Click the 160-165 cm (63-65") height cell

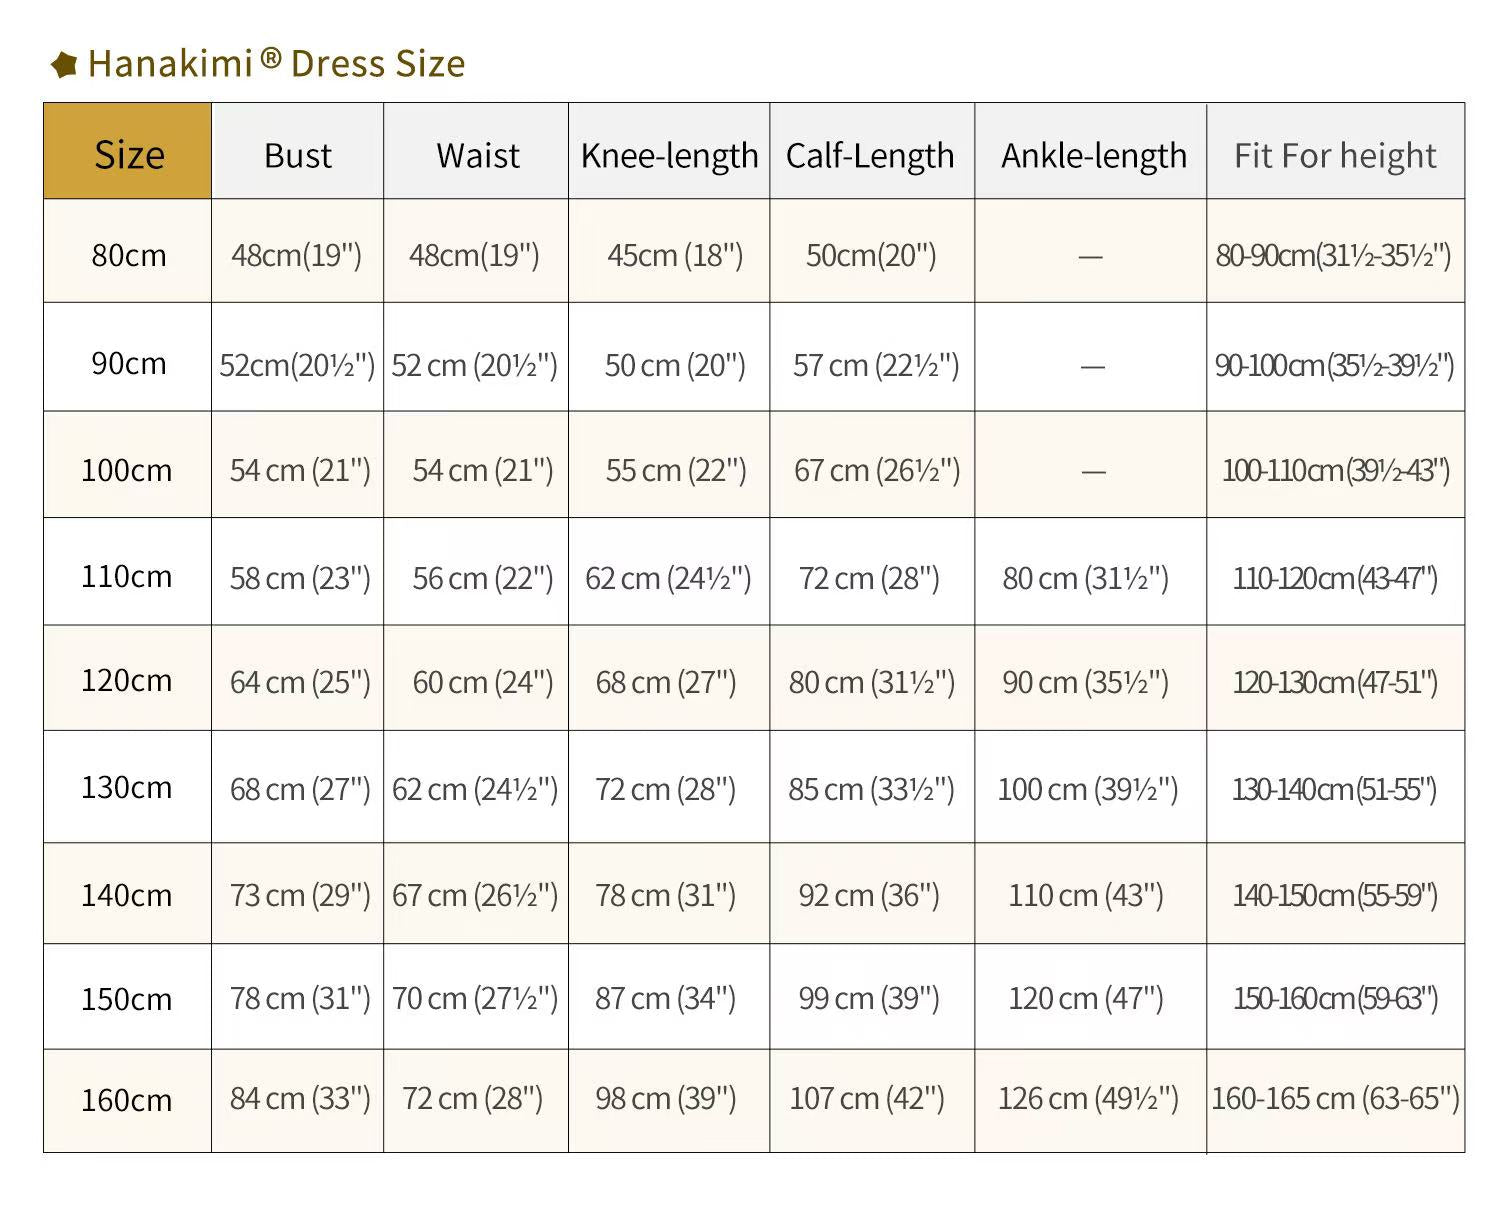(1335, 1099)
